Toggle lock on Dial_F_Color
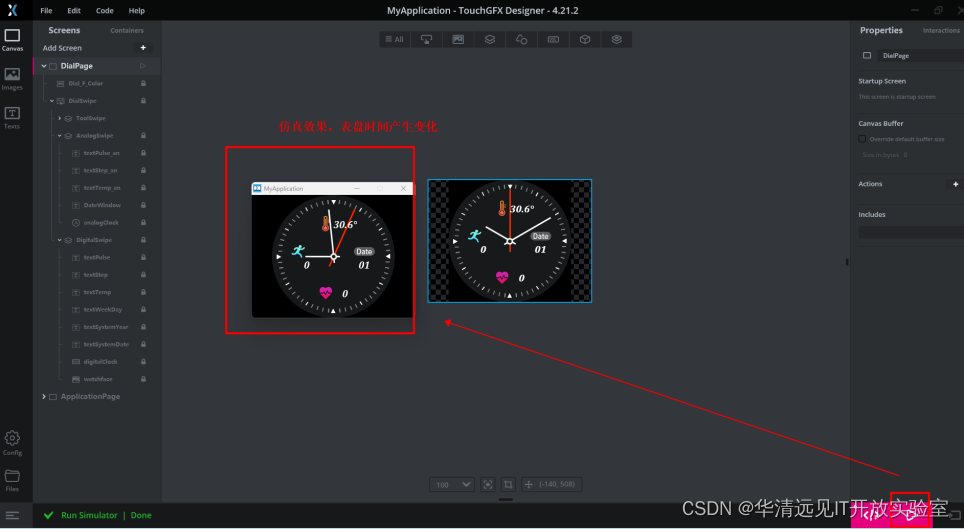 tap(143, 83)
